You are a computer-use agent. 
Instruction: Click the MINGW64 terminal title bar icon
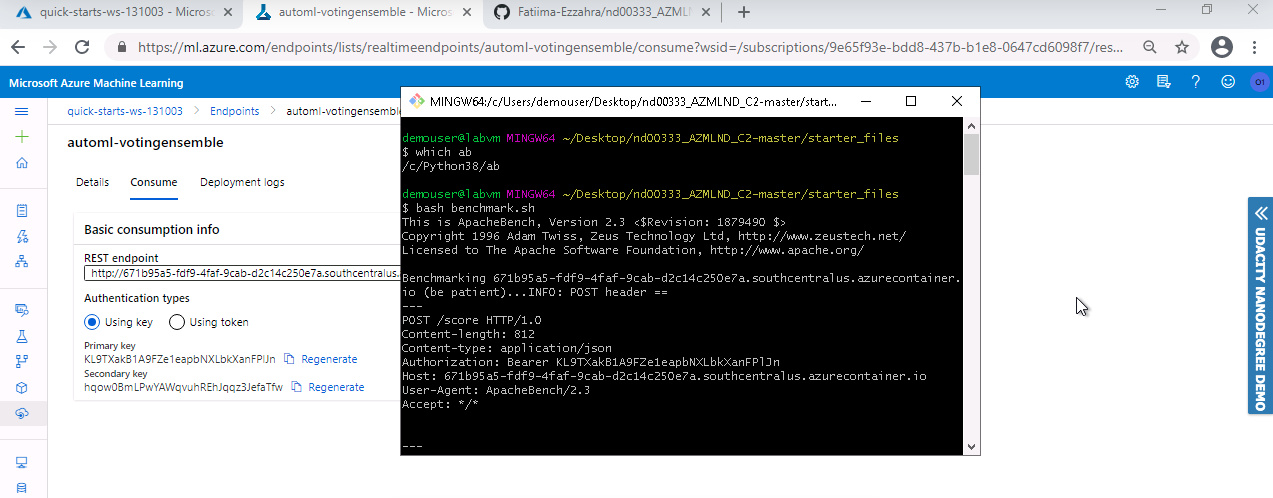416,102
